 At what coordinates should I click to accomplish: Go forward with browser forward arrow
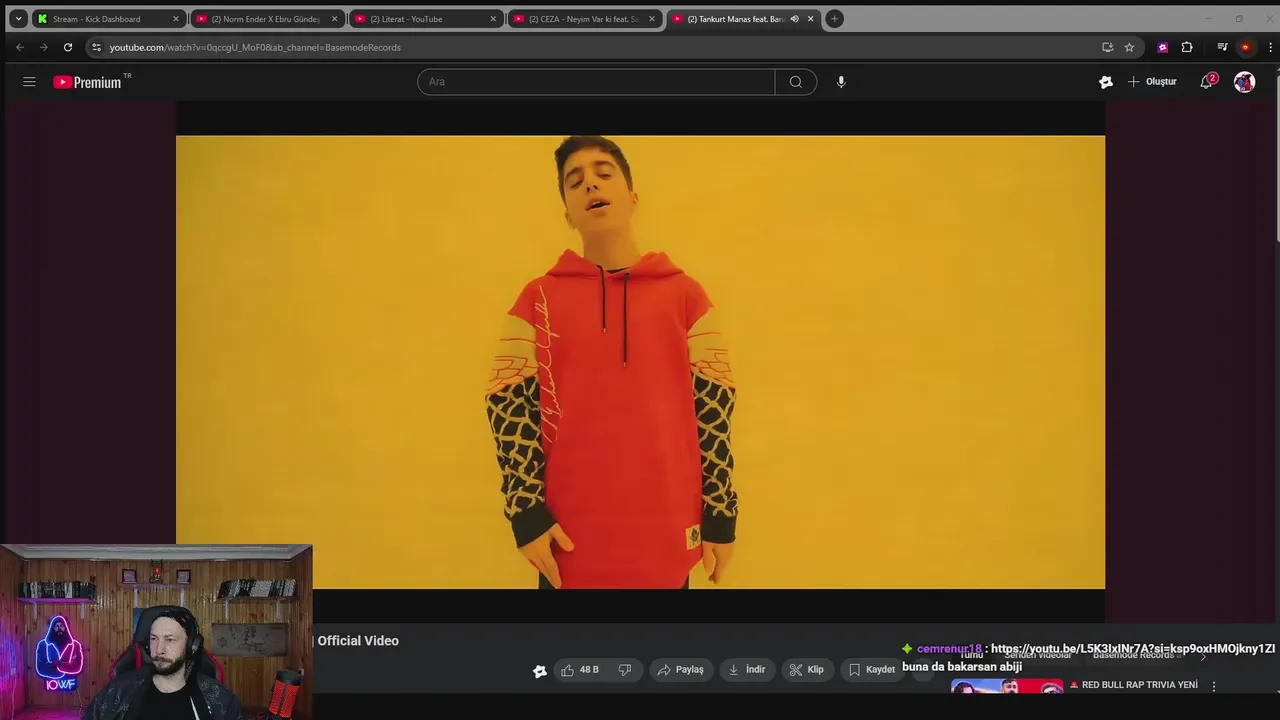coord(43,47)
